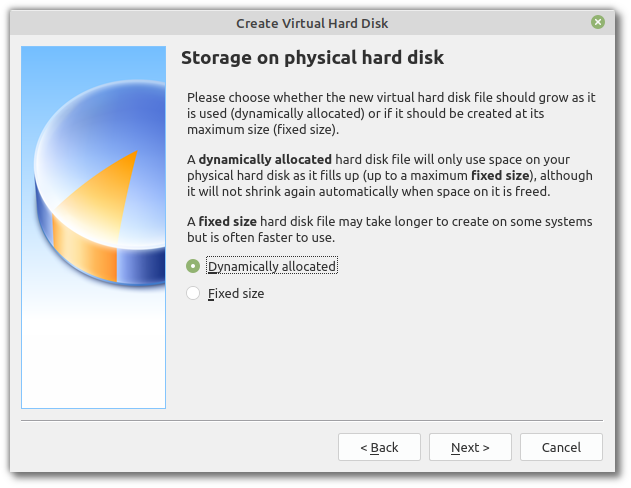
Task: Click the horizontal separator above the buttons
Action: click(x=312, y=420)
